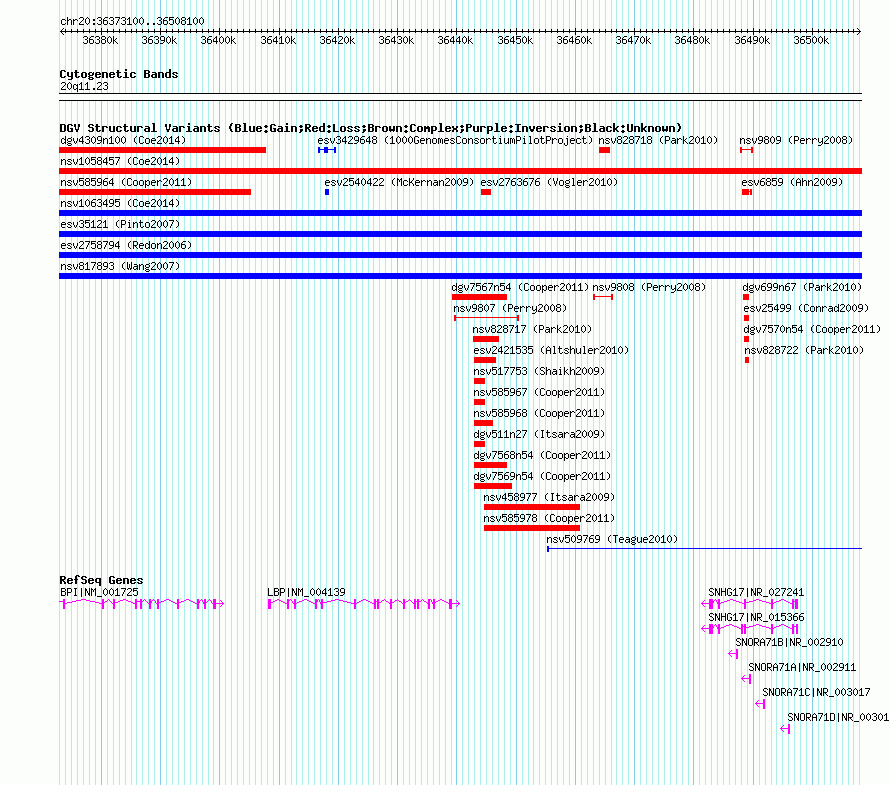Select the nsv9808 (Perry2008) label
The width and height of the screenshot is (890, 785).
coord(649,287)
